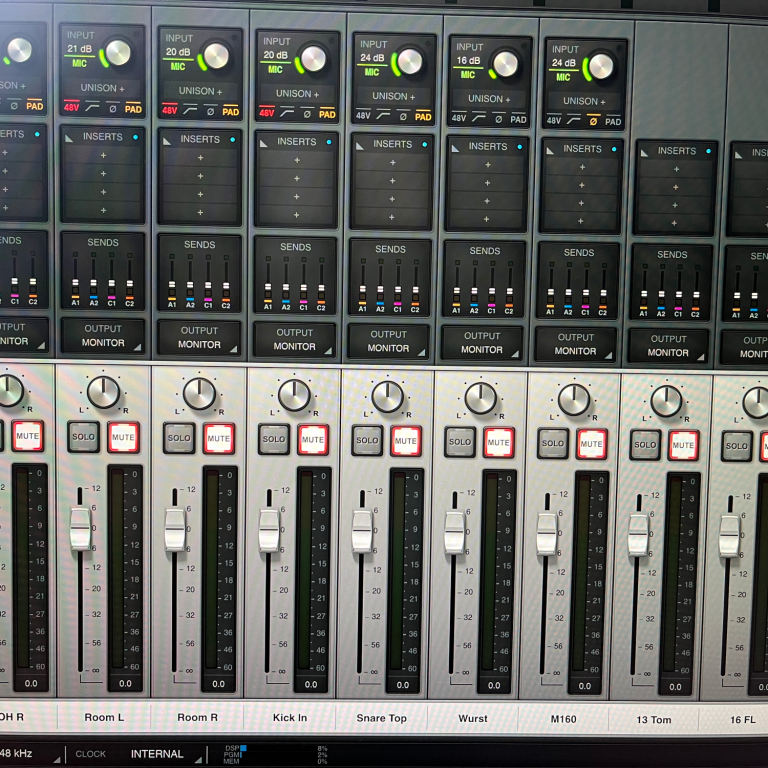Click the third insert plus slot on Snare Top
Viewport: 768px width, 768px height.
392,199
